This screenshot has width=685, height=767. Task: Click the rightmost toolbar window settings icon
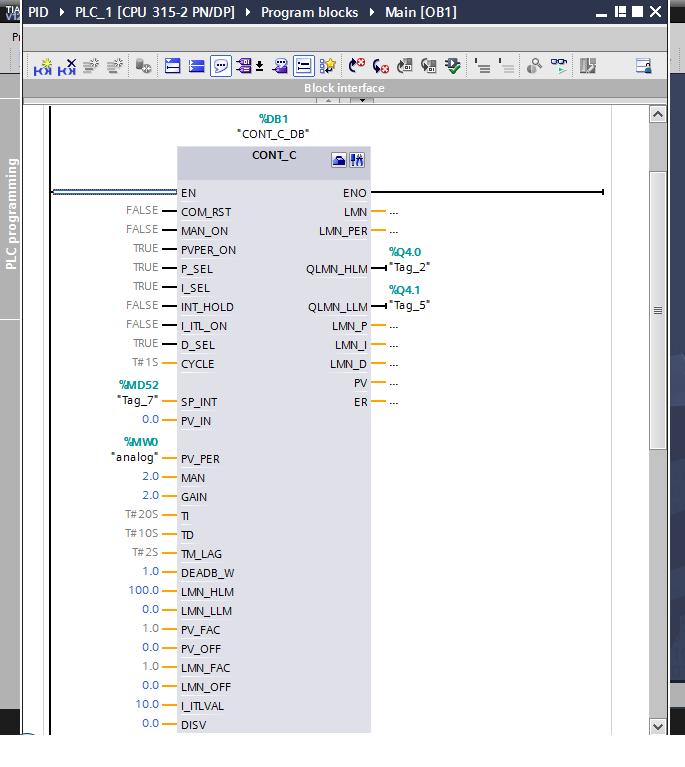(x=643, y=66)
